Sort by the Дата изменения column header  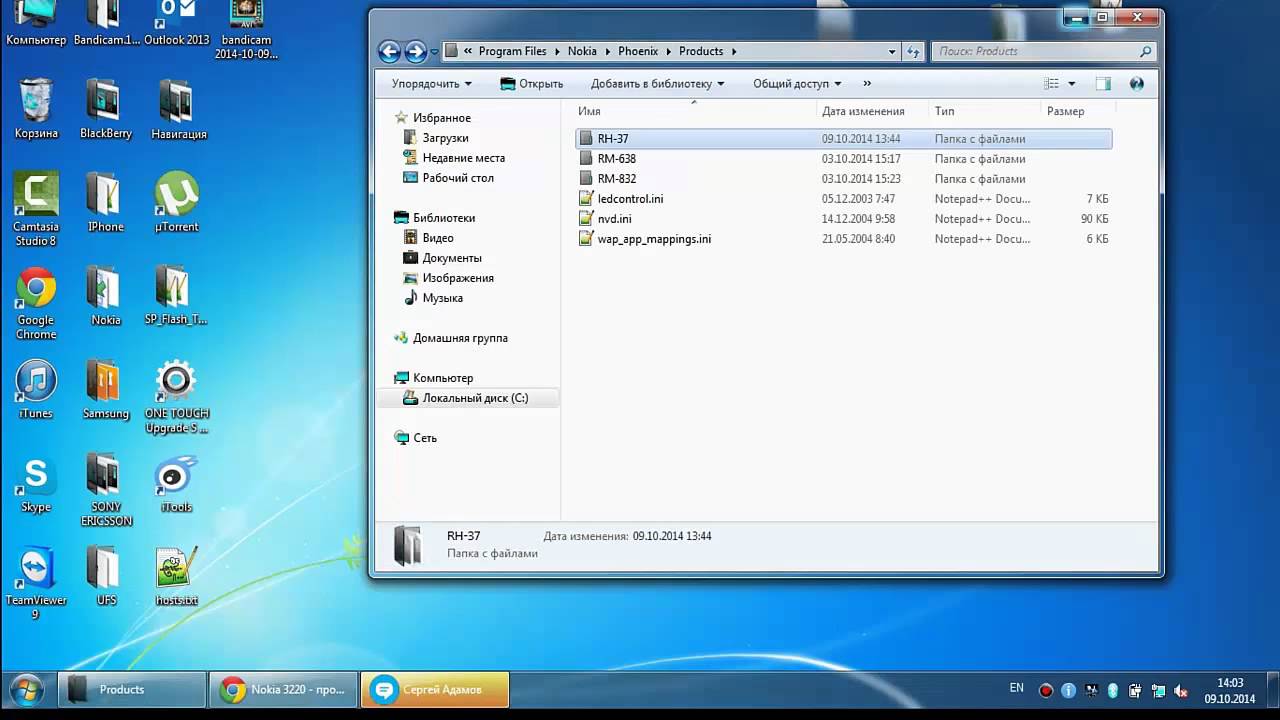pos(873,111)
